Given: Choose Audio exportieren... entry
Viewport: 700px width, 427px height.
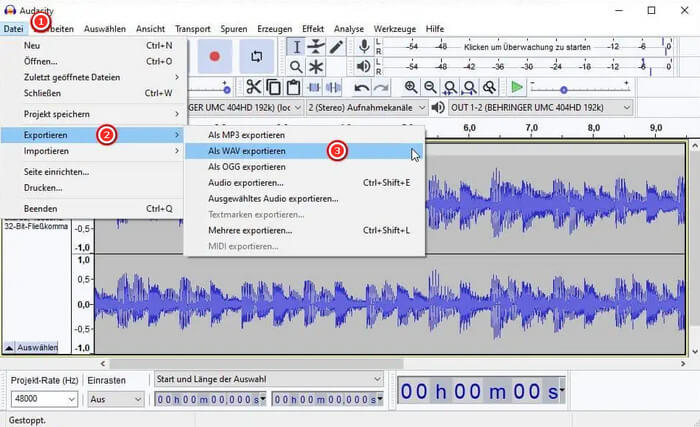Looking at the screenshot, I should [x=304, y=183].
